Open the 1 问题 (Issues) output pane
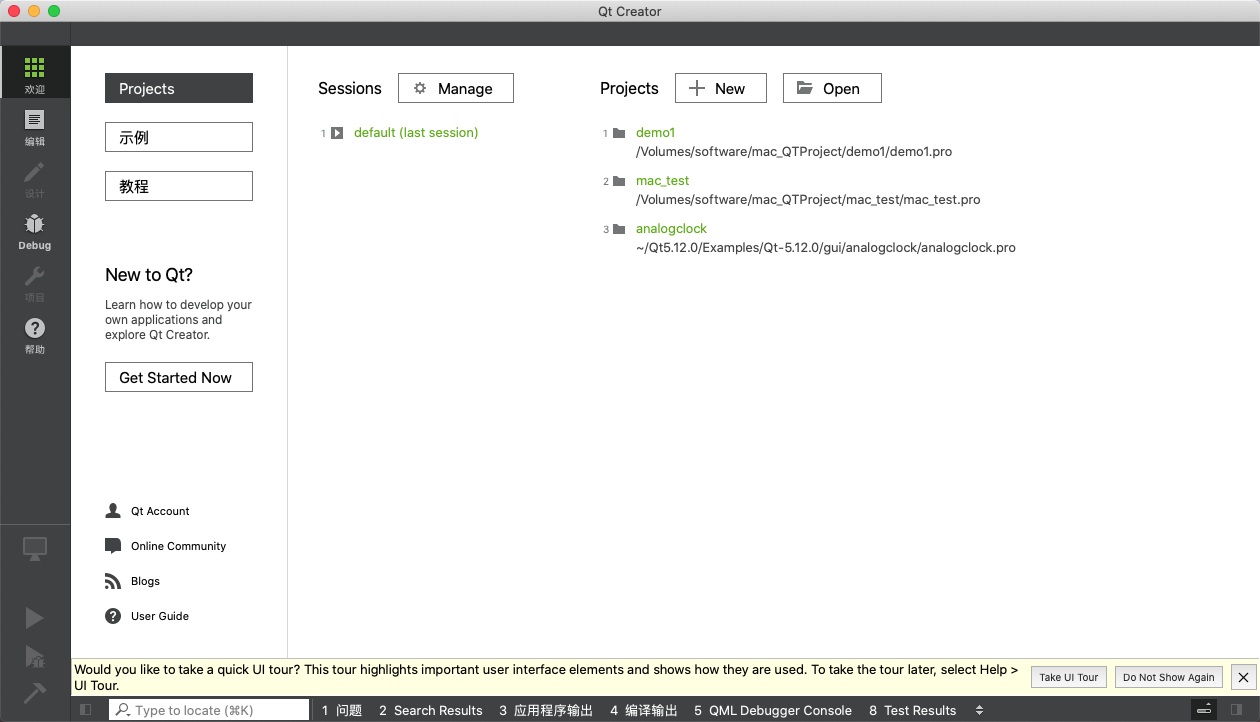 pyautogui.click(x=342, y=710)
